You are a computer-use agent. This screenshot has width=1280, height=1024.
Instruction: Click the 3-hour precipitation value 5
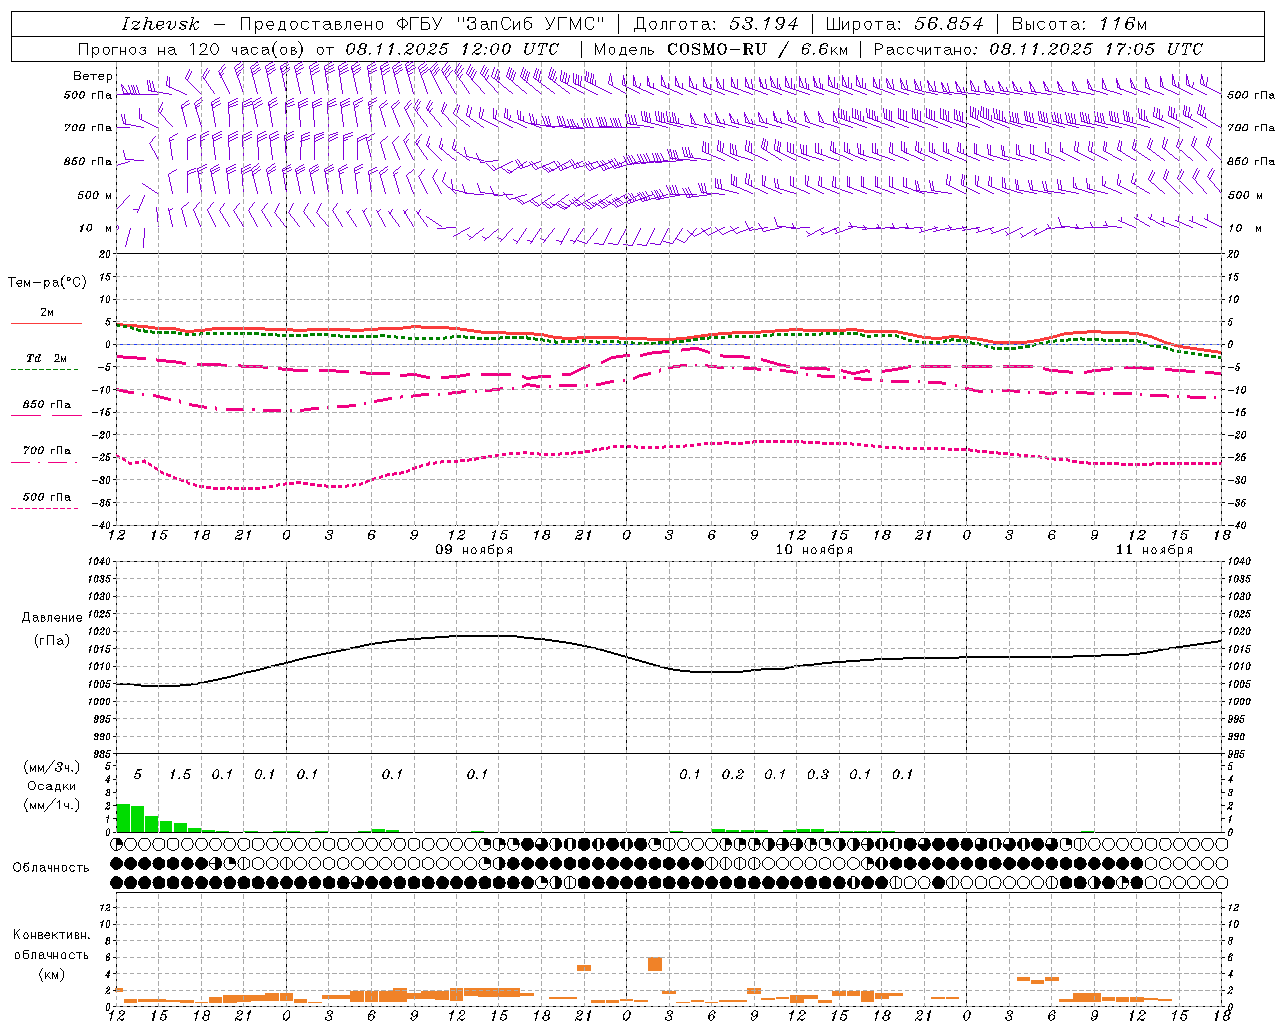click(x=138, y=774)
